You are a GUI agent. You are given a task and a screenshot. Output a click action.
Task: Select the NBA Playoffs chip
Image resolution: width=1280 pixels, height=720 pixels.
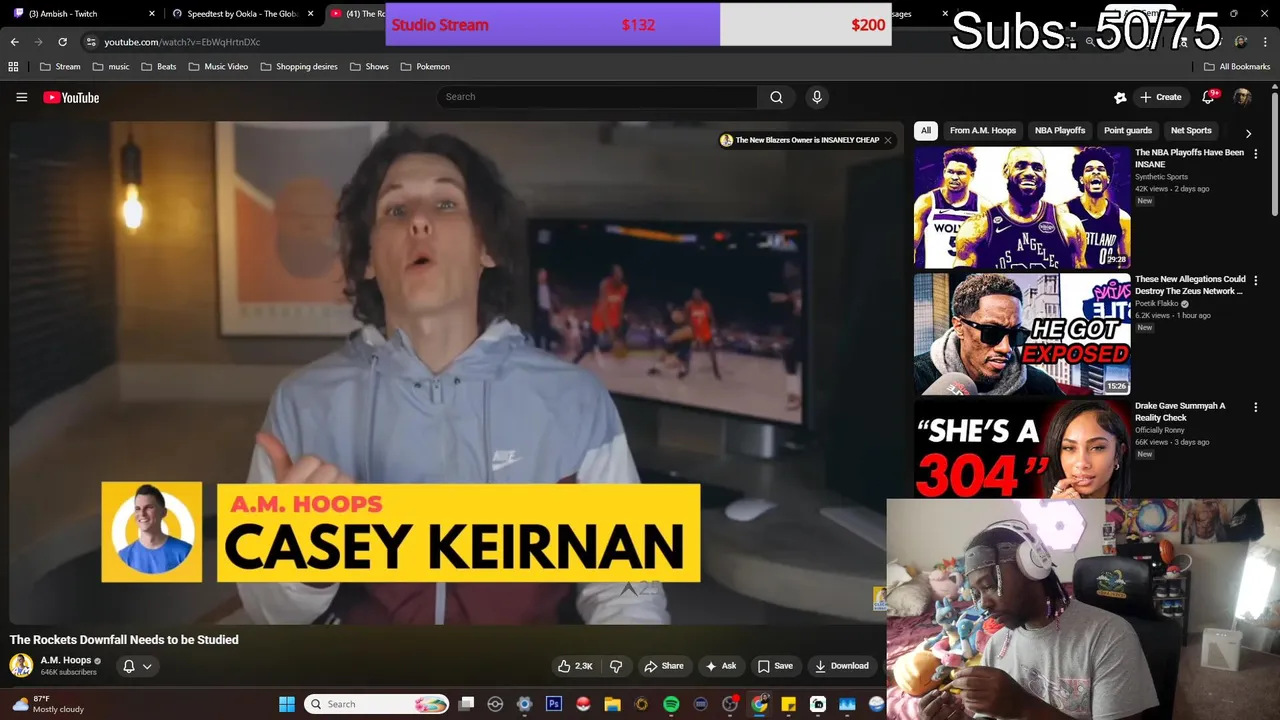click(1060, 131)
